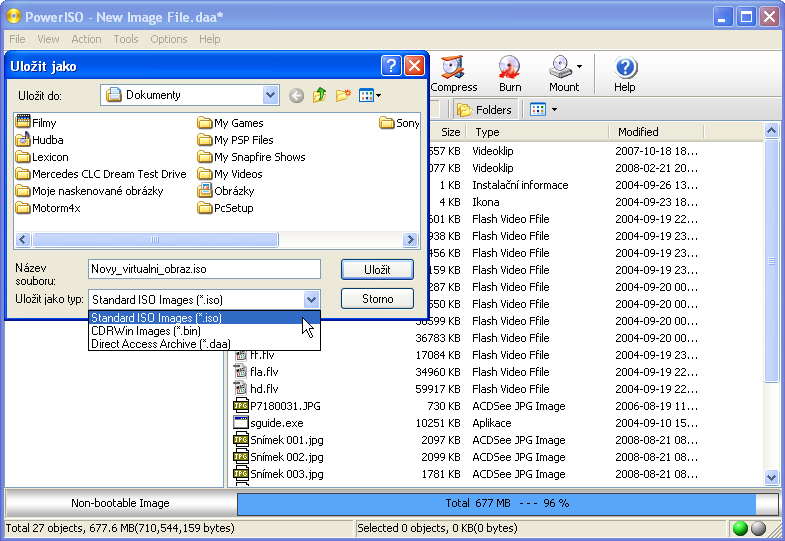Screen dimensions: 785x541
Task: Create a new folder in the save dialog
Action: pyautogui.click(x=344, y=96)
